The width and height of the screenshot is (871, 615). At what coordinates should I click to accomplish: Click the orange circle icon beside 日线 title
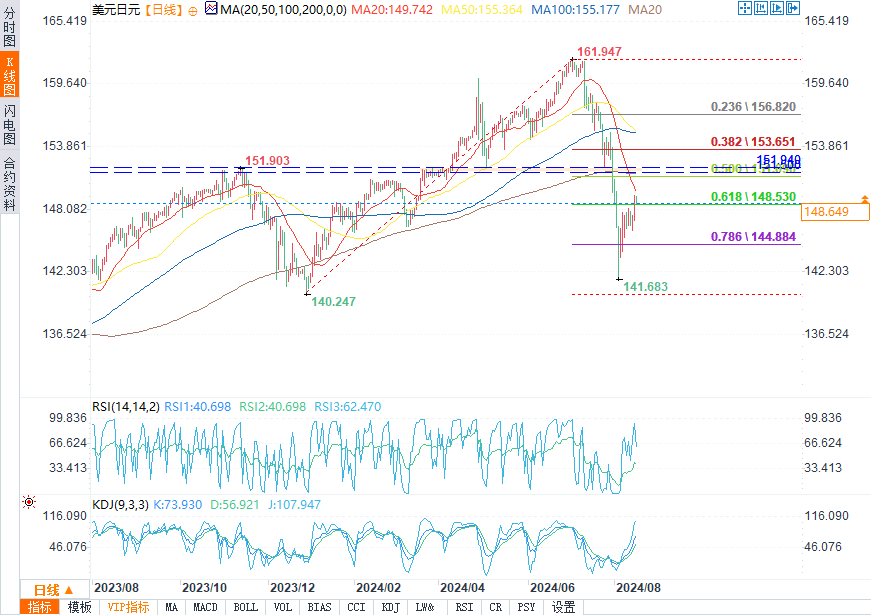(193, 11)
